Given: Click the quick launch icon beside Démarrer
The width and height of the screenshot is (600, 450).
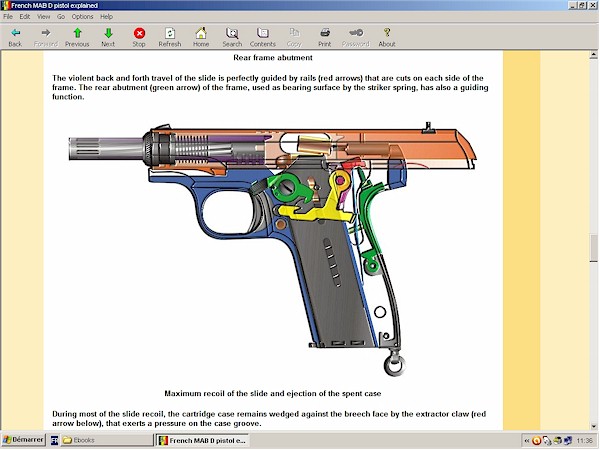Looking at the screenshot, I should coord(54,440).
